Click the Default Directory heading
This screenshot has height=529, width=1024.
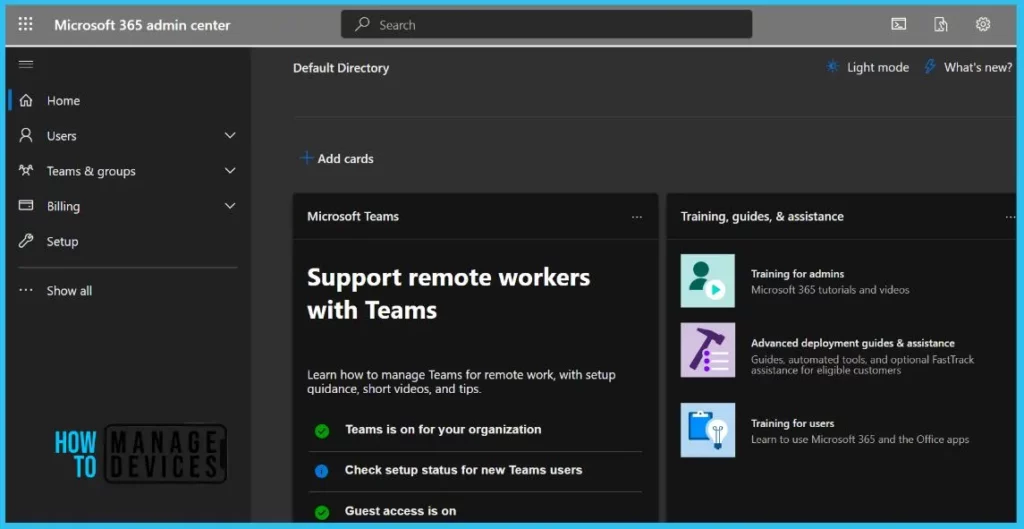pos(341,68)
